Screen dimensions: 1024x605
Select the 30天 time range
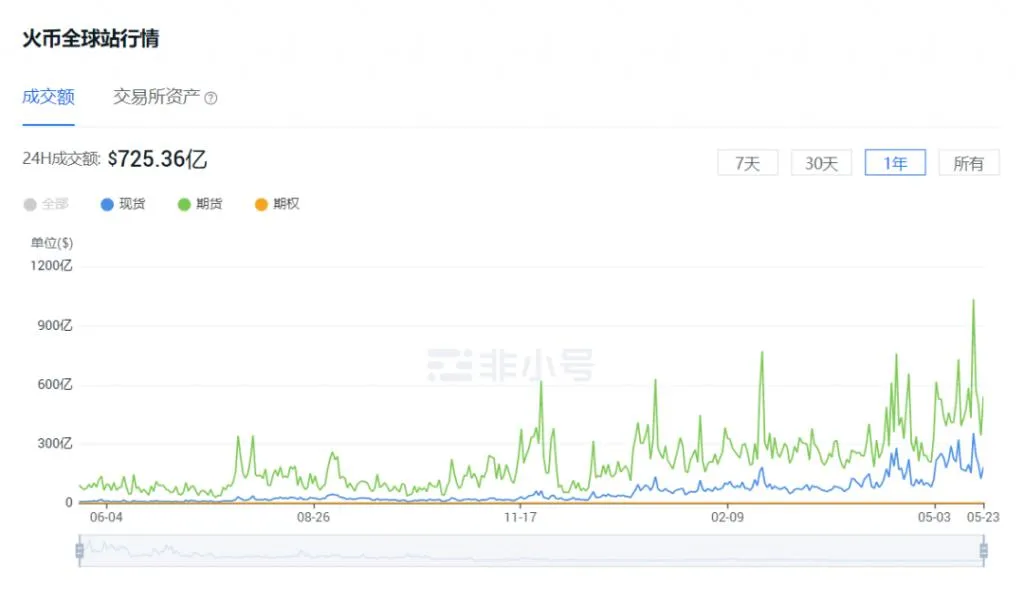click(x=822, y=163)
